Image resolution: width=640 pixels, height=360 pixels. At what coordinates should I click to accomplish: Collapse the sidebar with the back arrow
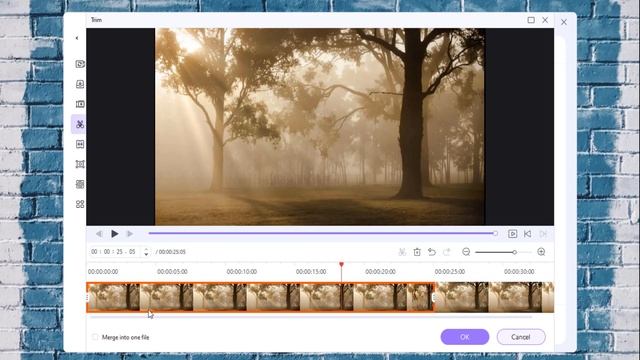77,38
